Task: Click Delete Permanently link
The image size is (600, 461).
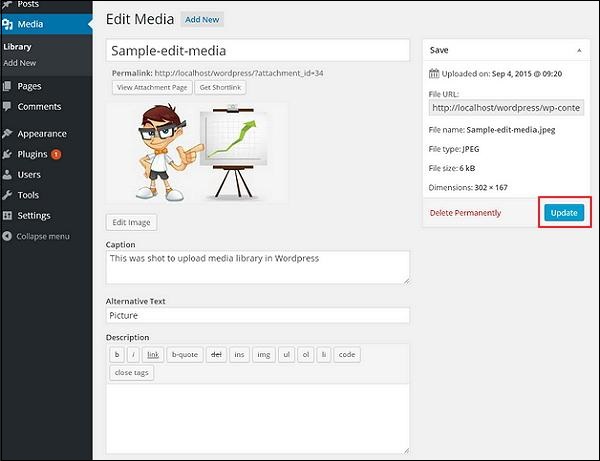Action: pyautogui.click(x=465, y=213)
